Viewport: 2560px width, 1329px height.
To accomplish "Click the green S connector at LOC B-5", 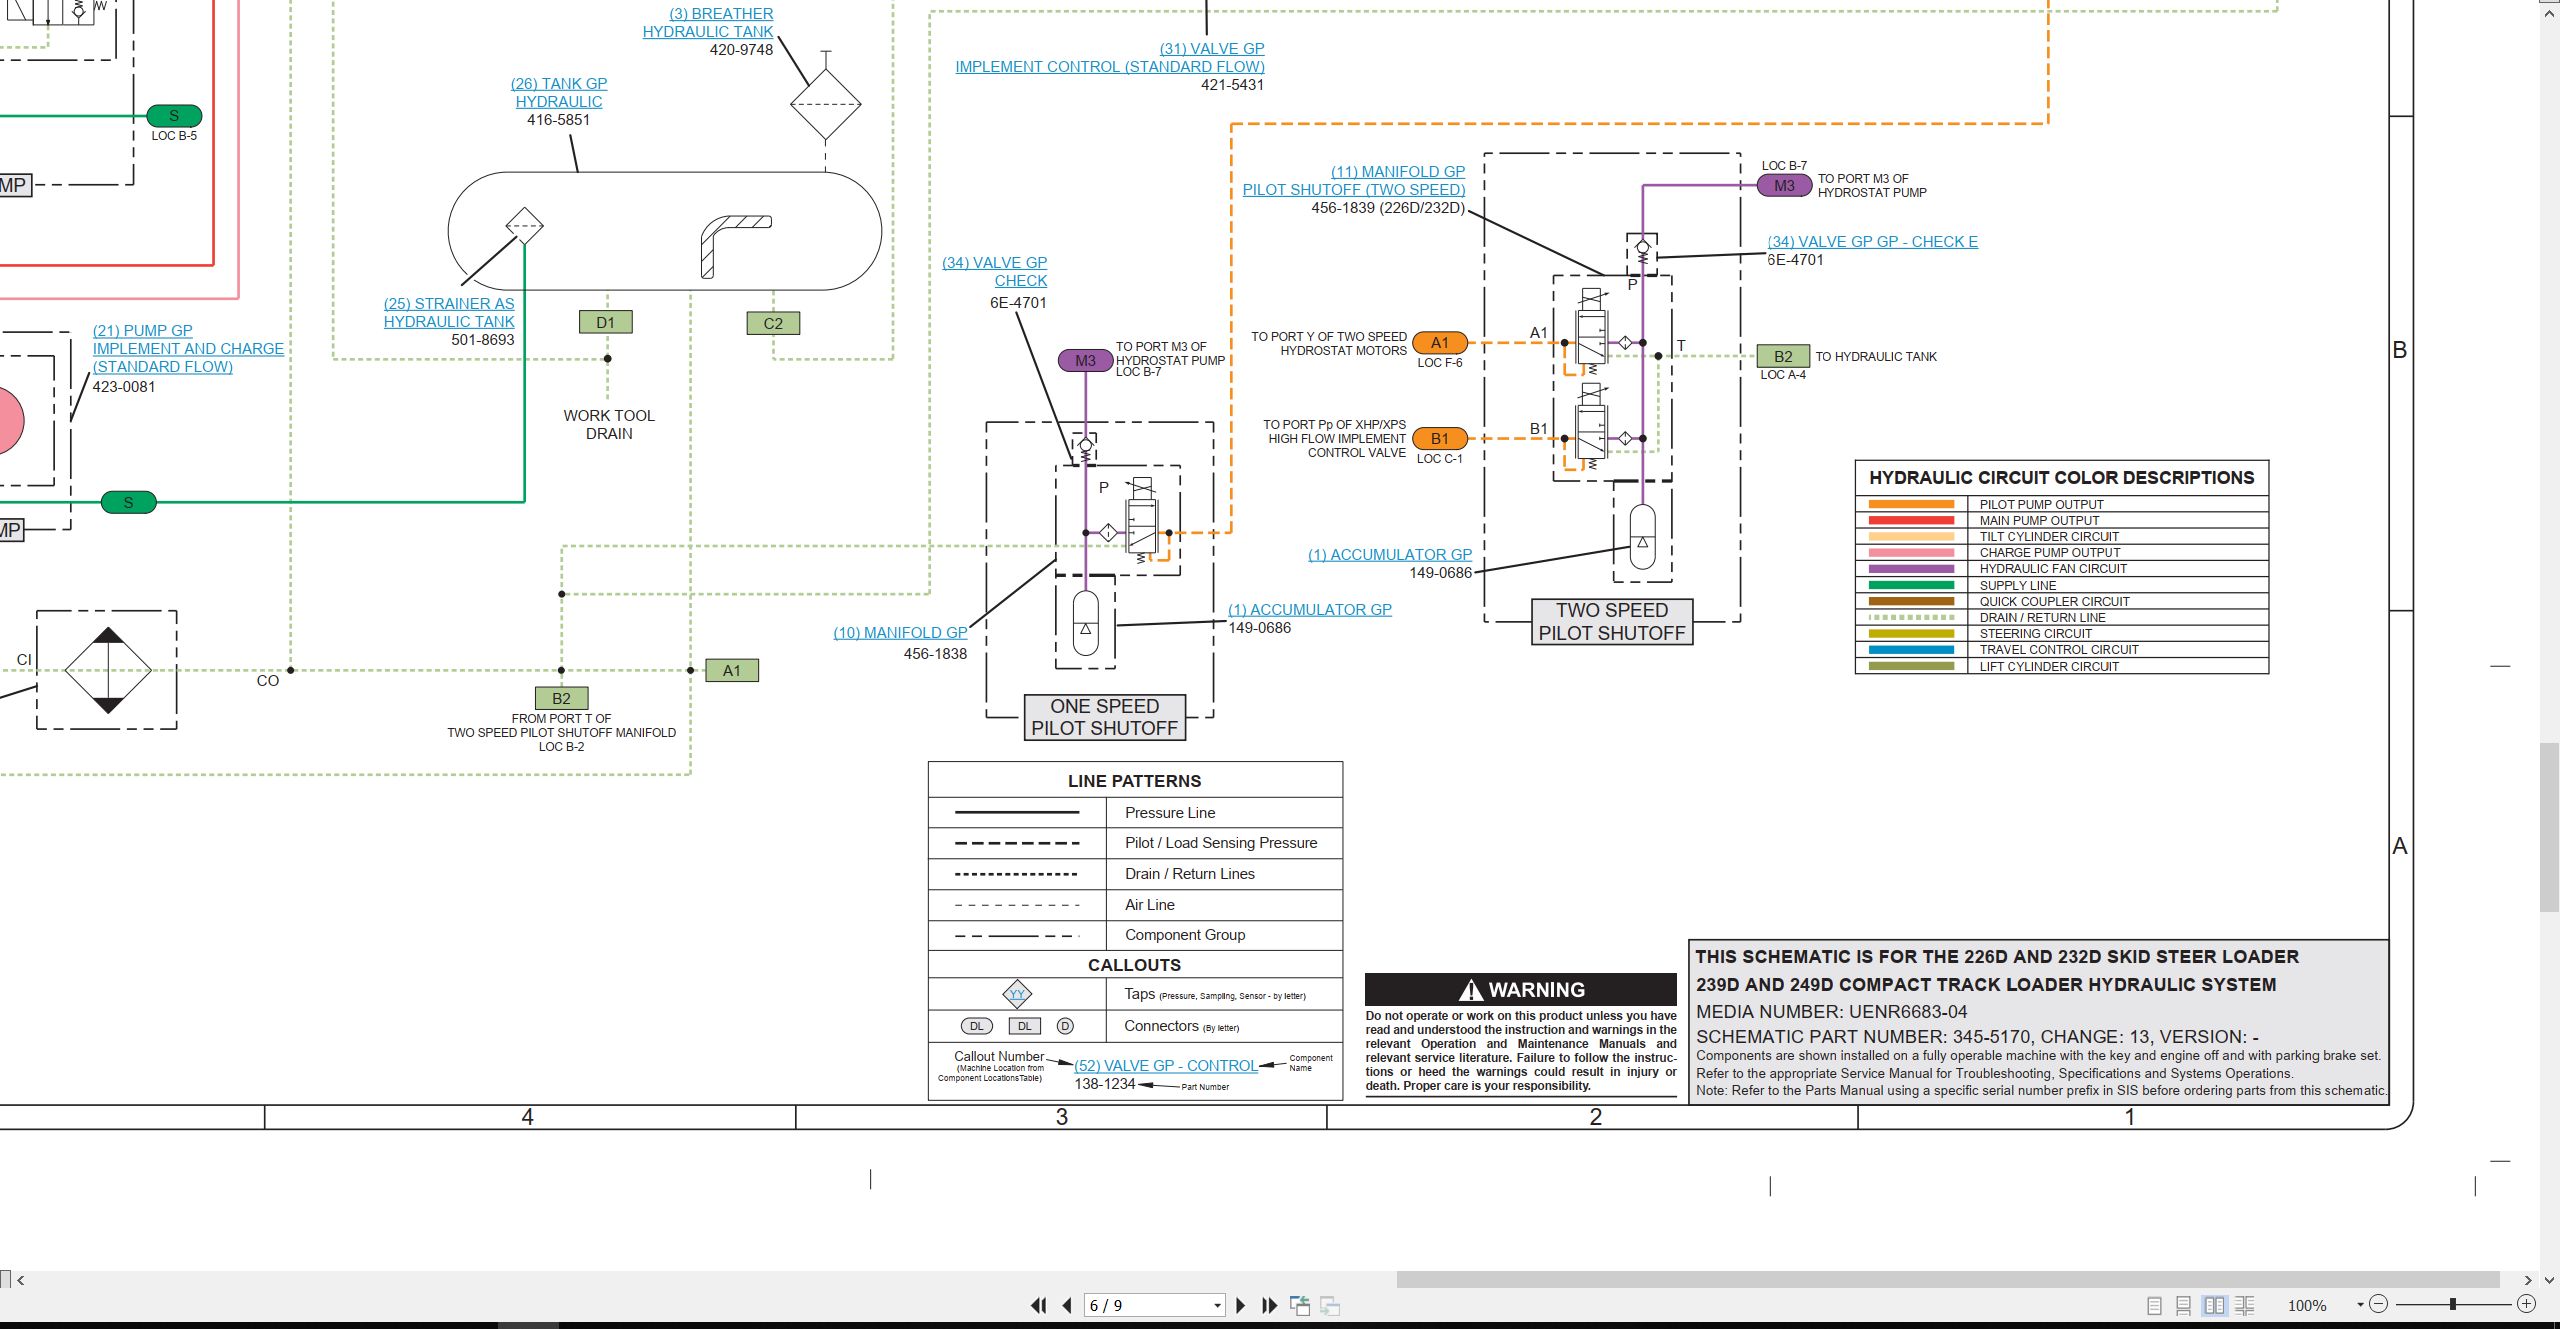I will click(174, 116).
